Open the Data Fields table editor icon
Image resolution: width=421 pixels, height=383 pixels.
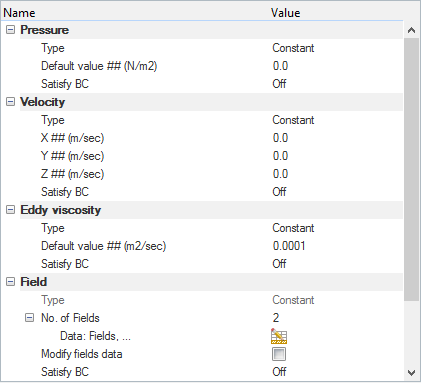[279, 336]
